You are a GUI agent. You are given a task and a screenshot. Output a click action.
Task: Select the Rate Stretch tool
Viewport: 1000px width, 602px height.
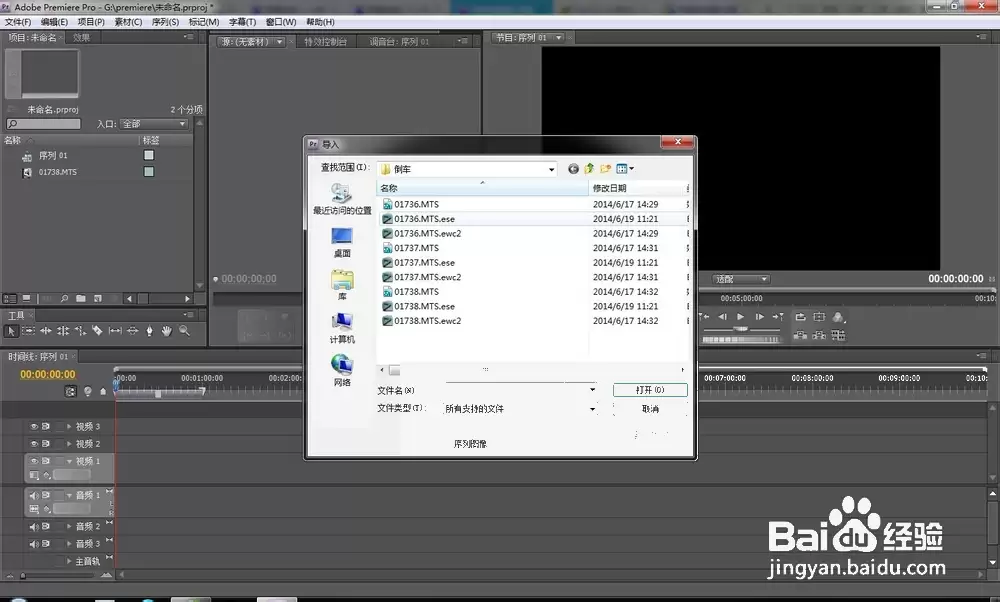[80, 331]
